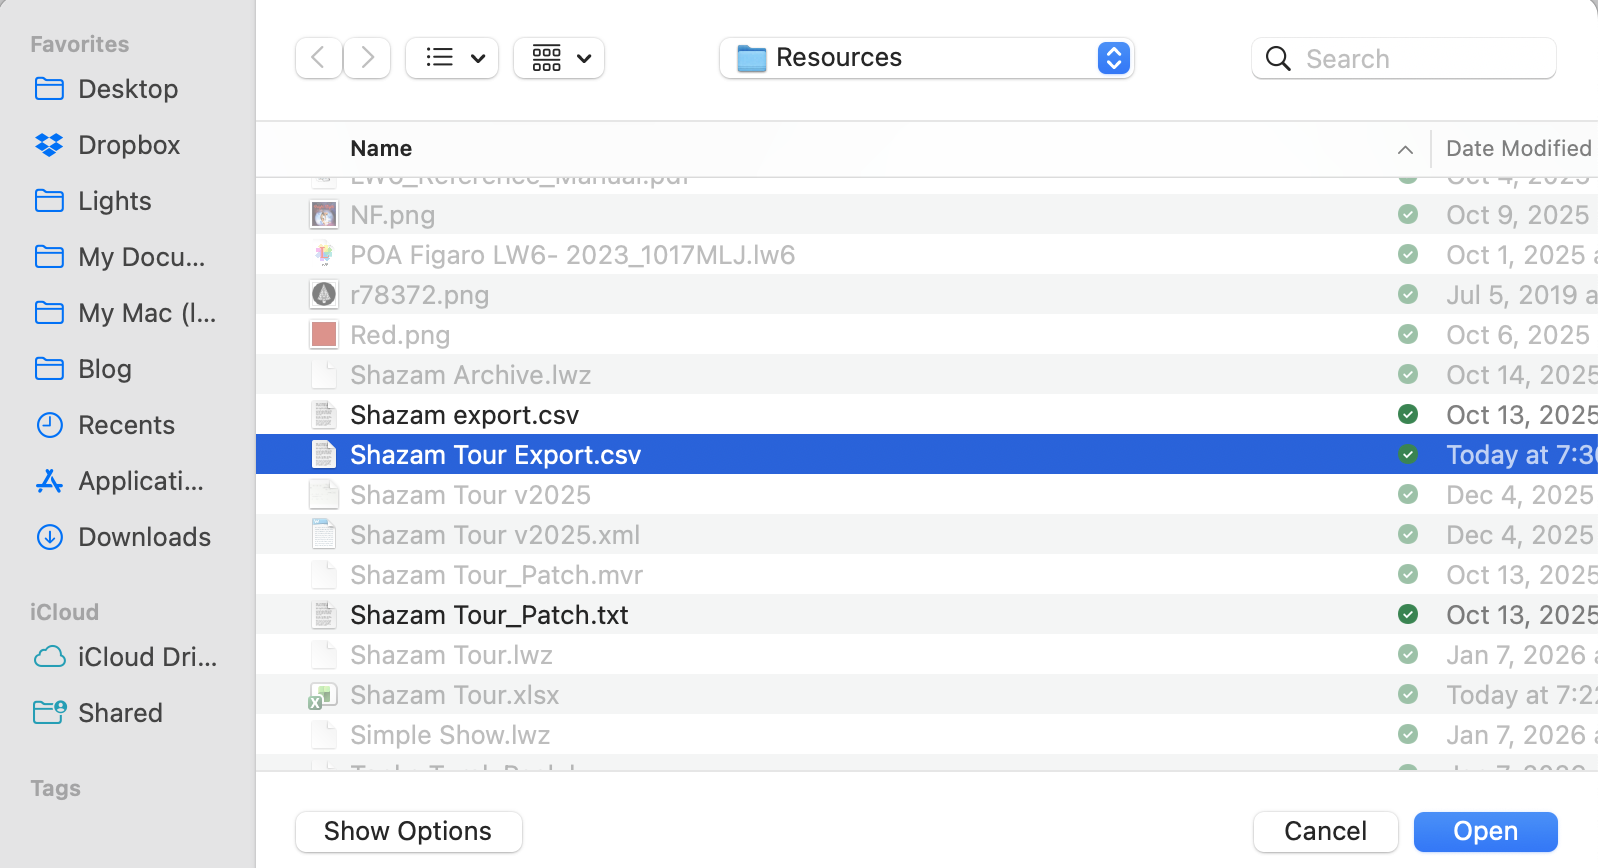Open Recents in the sidebar
This screenshot has width=1598, height=868.
pos(126,425)
